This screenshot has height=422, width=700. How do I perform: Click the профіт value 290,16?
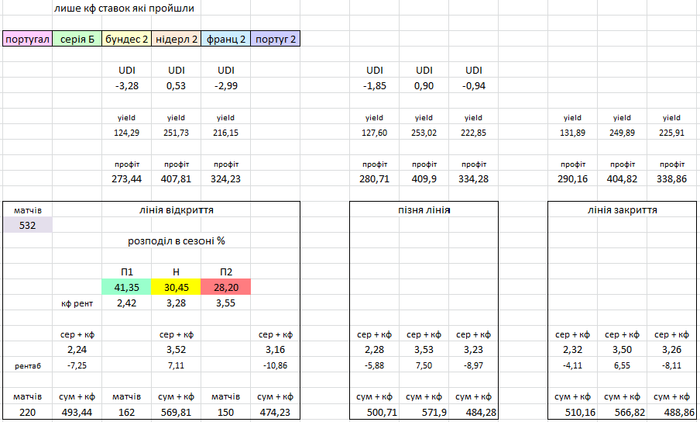tap(573, 179)
